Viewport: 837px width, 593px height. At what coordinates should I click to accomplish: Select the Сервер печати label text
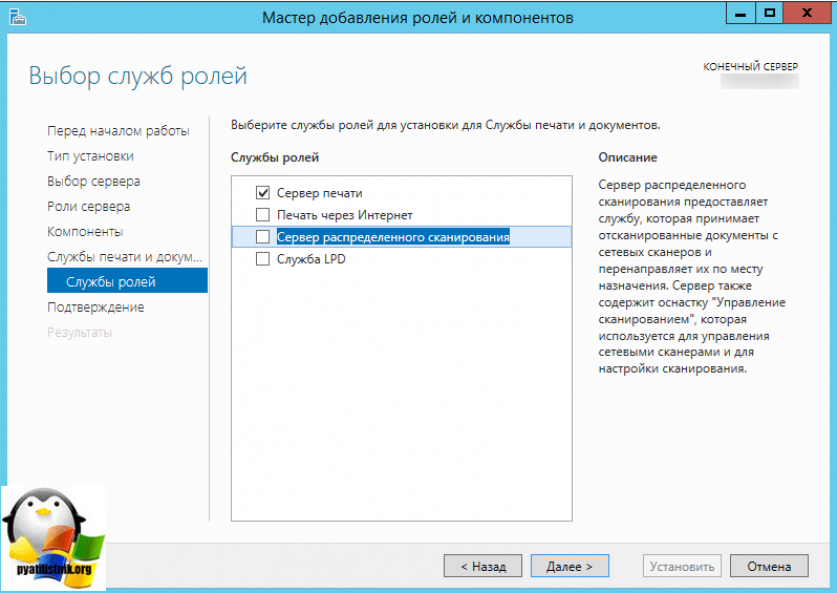click(319, 193)
